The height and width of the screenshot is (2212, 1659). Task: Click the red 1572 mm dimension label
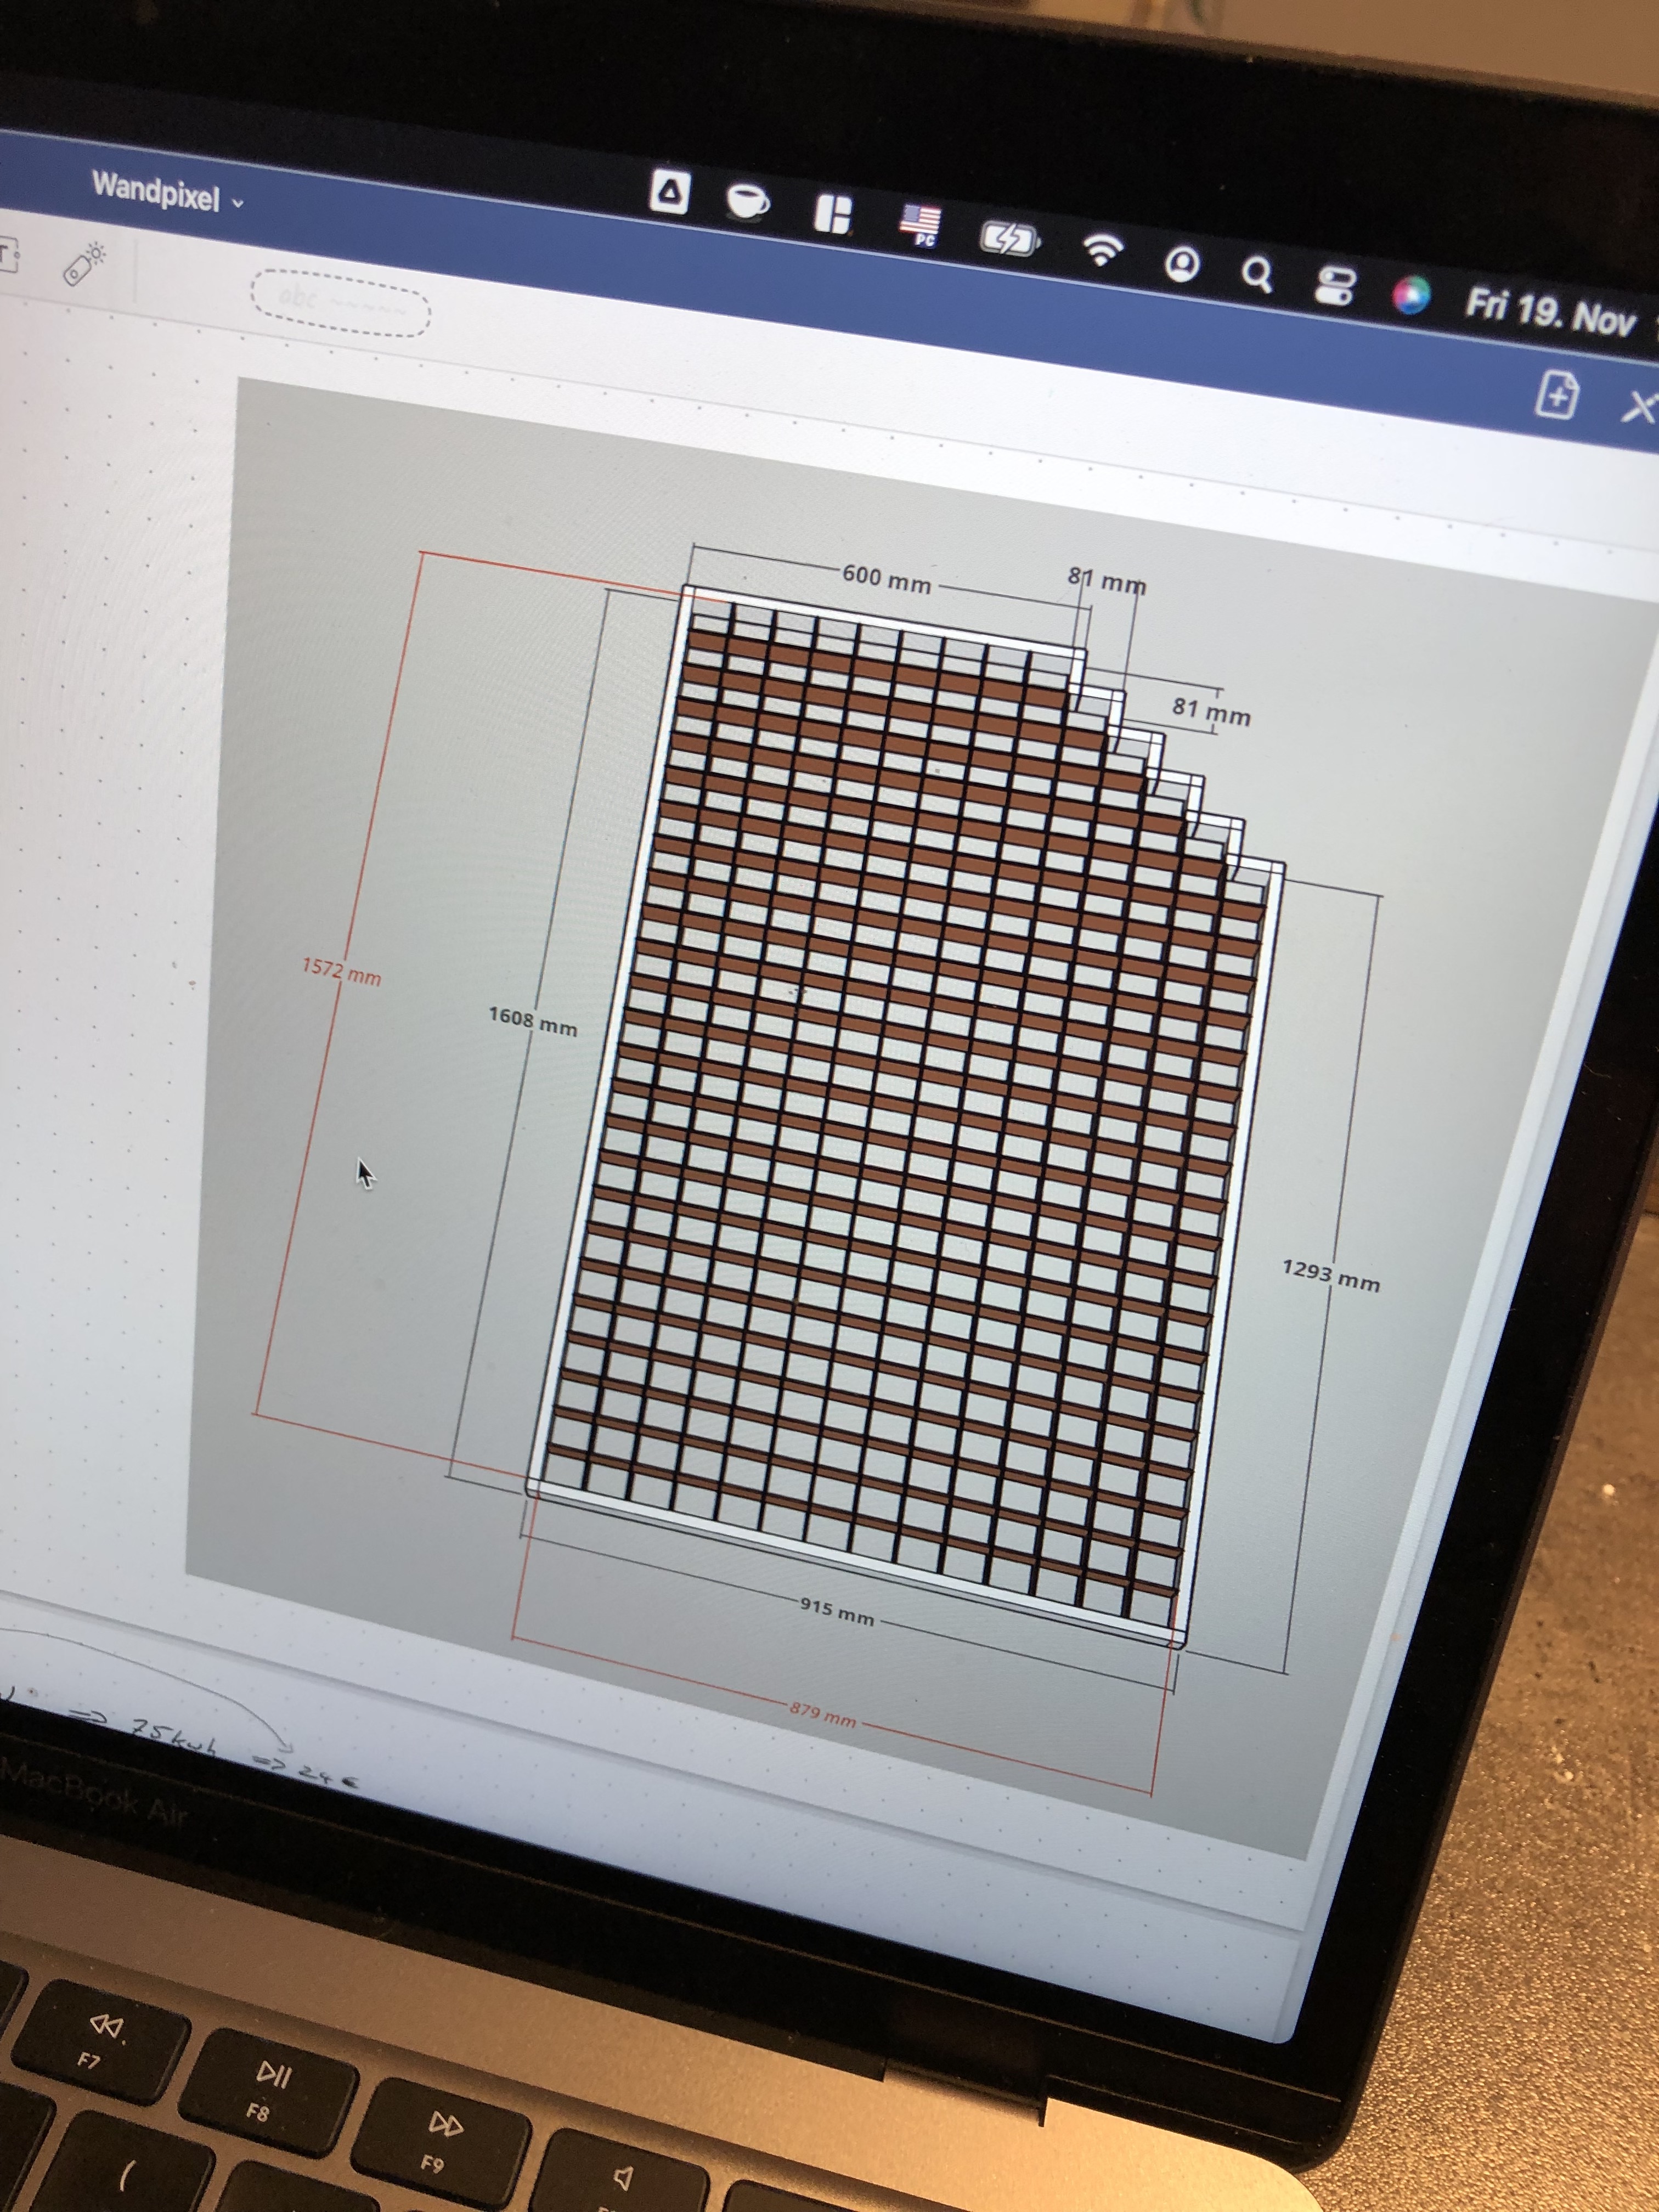[341, 971]
